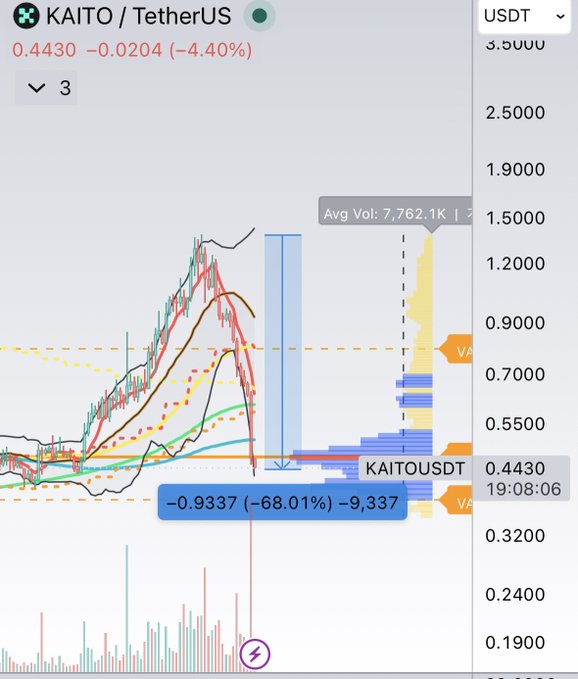Click the lower orange VA level label
This screenshot has height=679, width=578.
tap(456, 500)
